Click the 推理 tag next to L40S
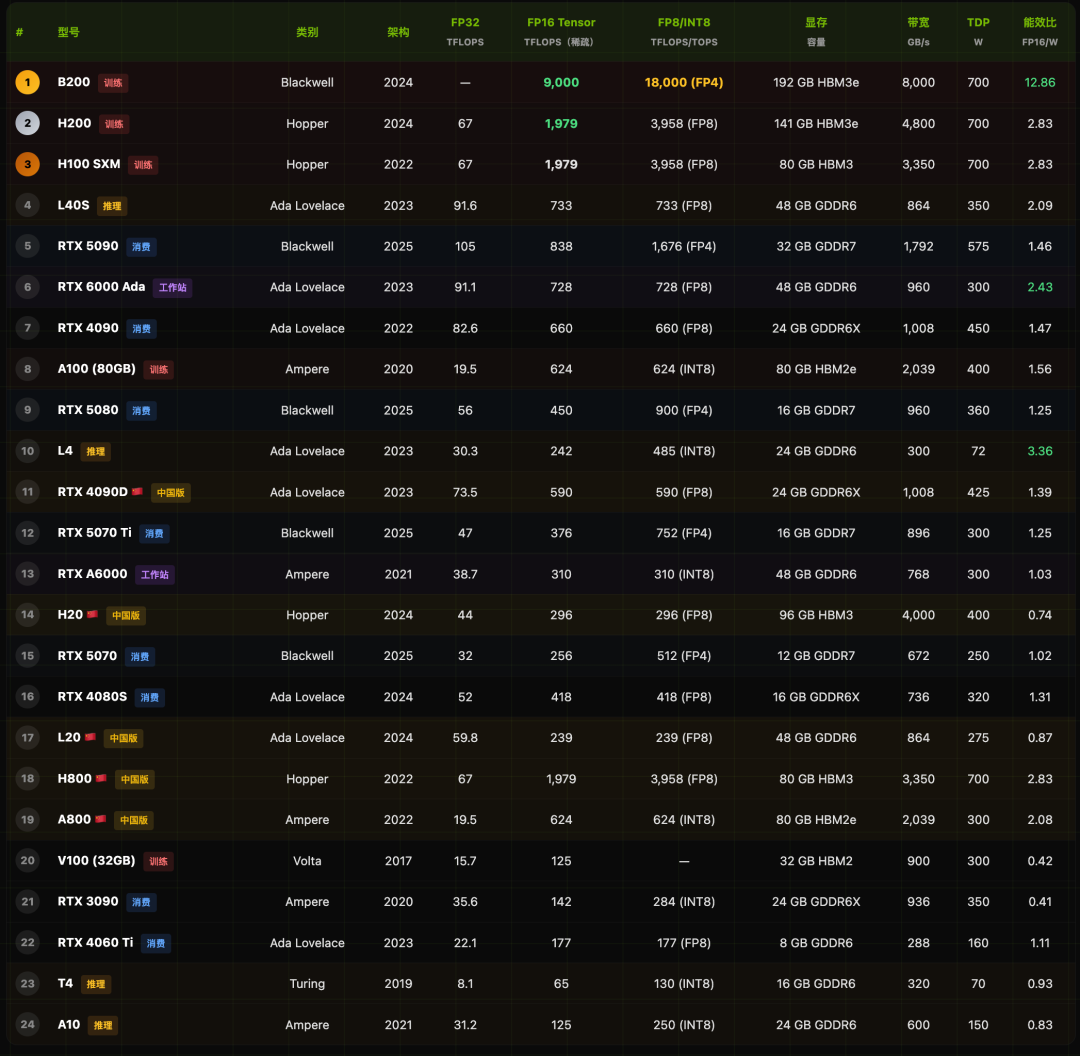The height and width of the screenshot is (1056, 1080). click(x=112, y=206)
